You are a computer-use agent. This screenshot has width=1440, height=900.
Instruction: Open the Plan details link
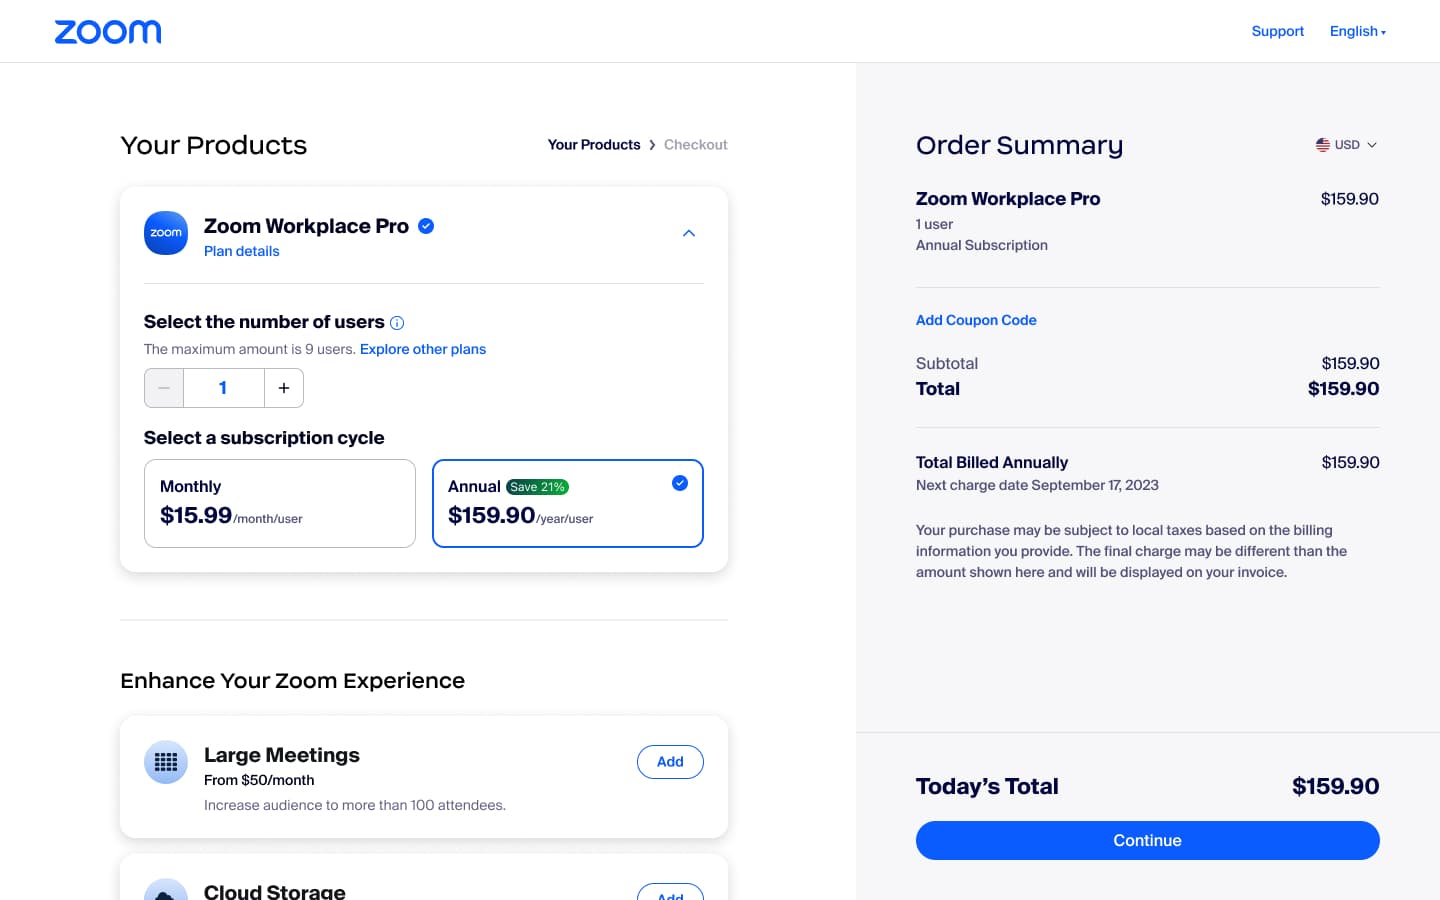[242, 252]
